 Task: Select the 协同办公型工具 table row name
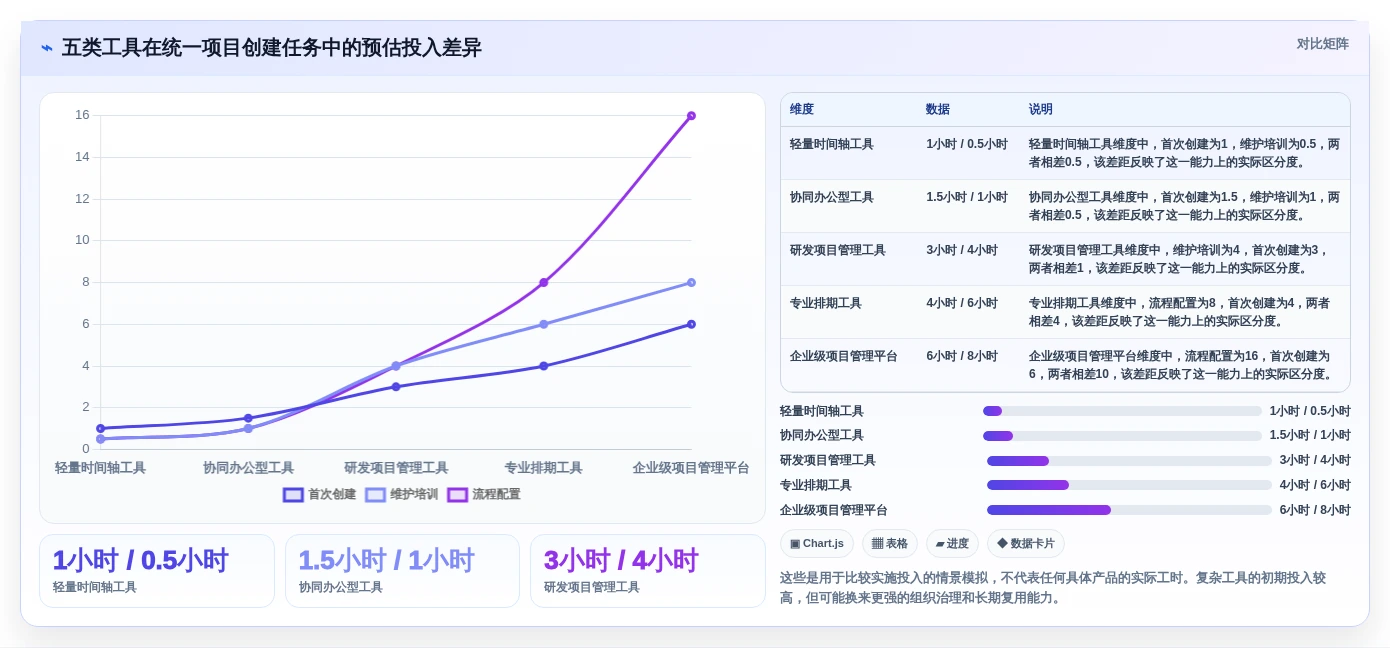(x=832, y=197)
